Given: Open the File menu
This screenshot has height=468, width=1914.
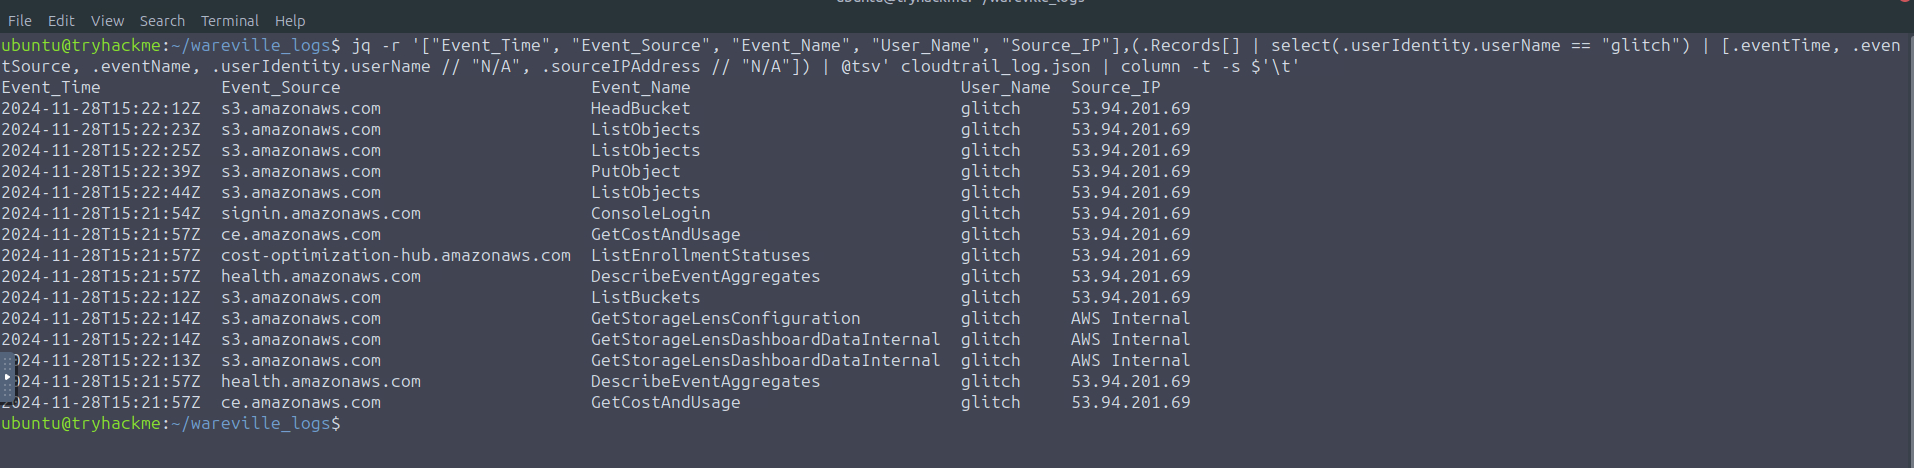Looking at the screenshot, I should [20, 20].
